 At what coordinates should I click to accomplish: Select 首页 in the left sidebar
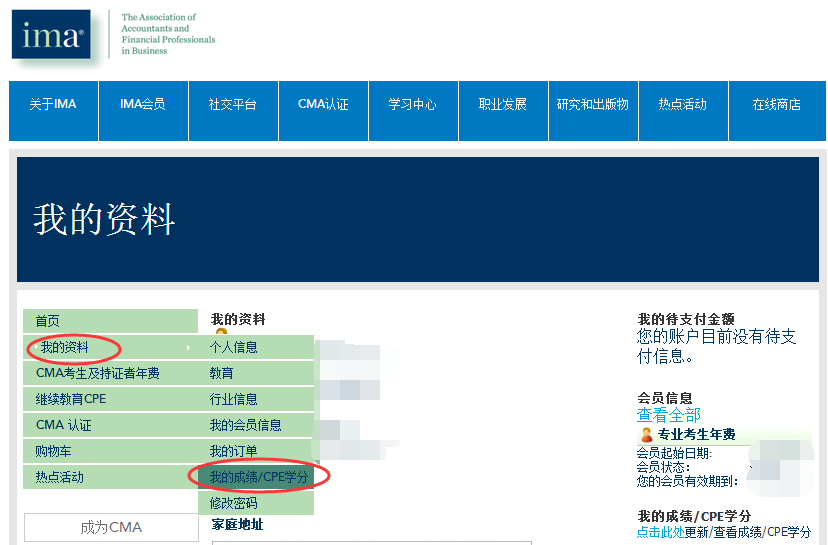110,321
